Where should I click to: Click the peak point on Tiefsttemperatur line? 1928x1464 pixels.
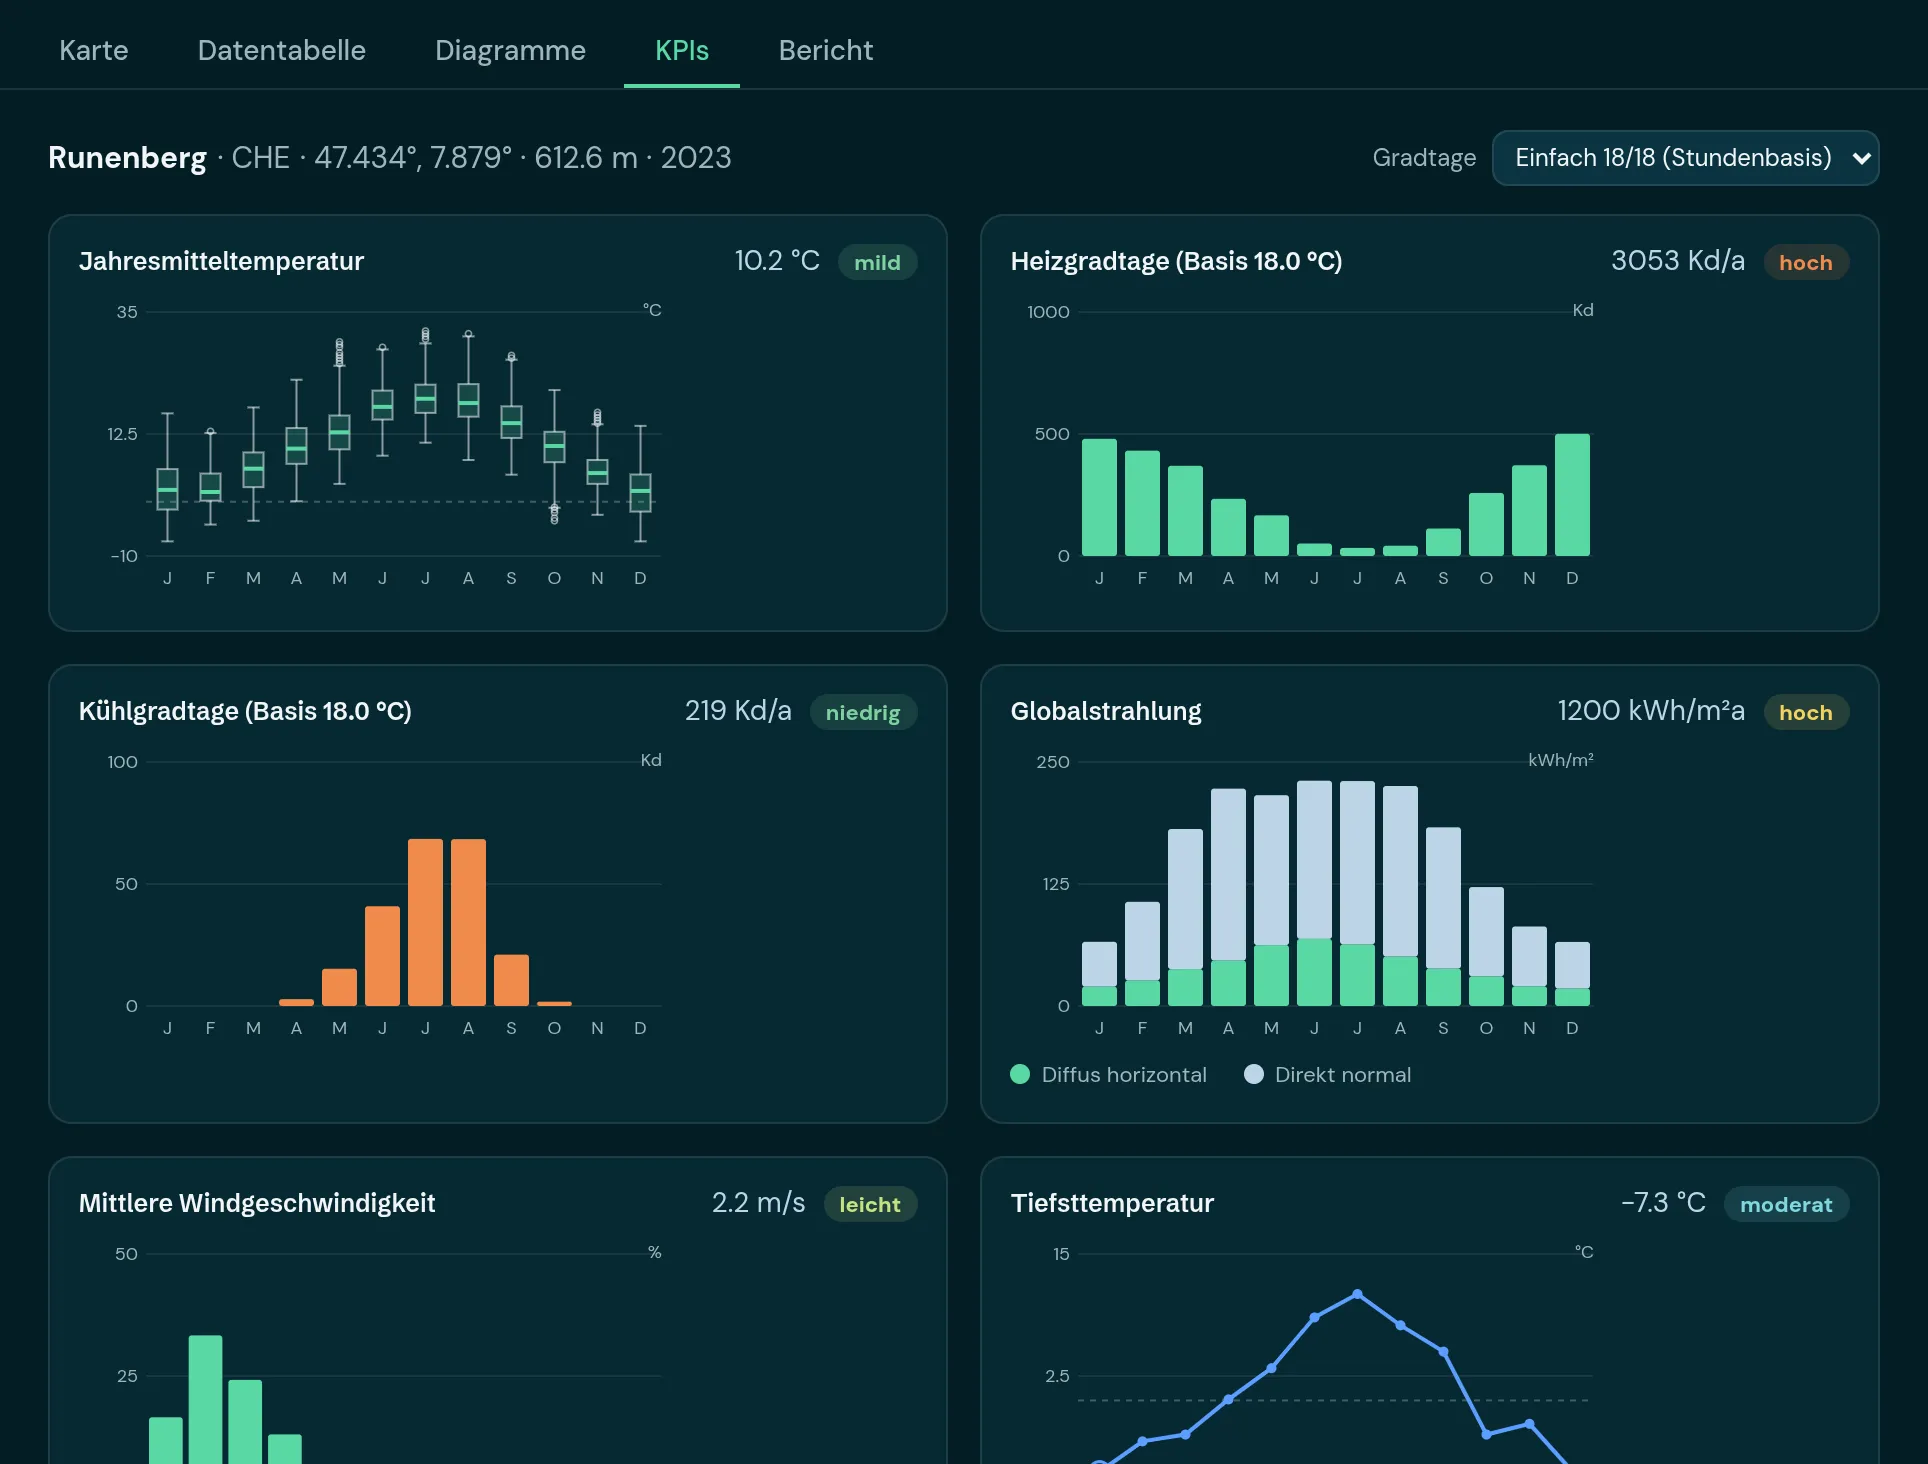(1357, 1294)
